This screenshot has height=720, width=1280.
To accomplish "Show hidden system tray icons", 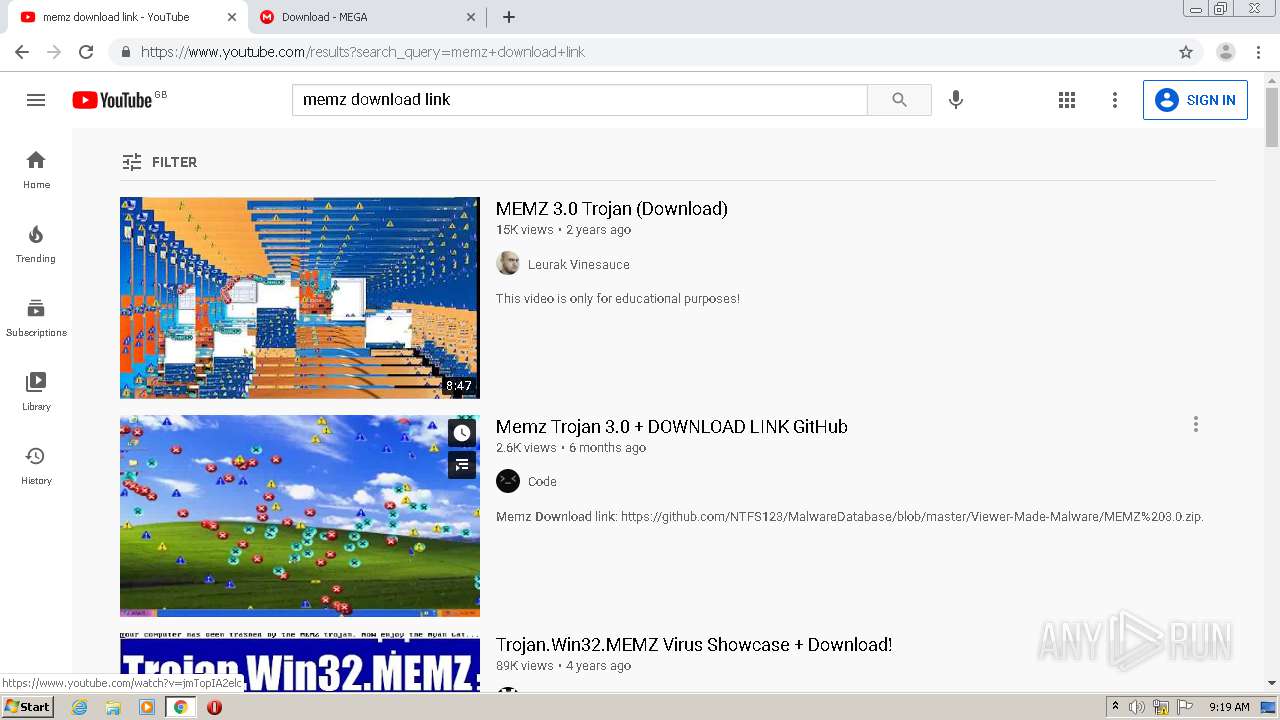I will (1115, 707).
